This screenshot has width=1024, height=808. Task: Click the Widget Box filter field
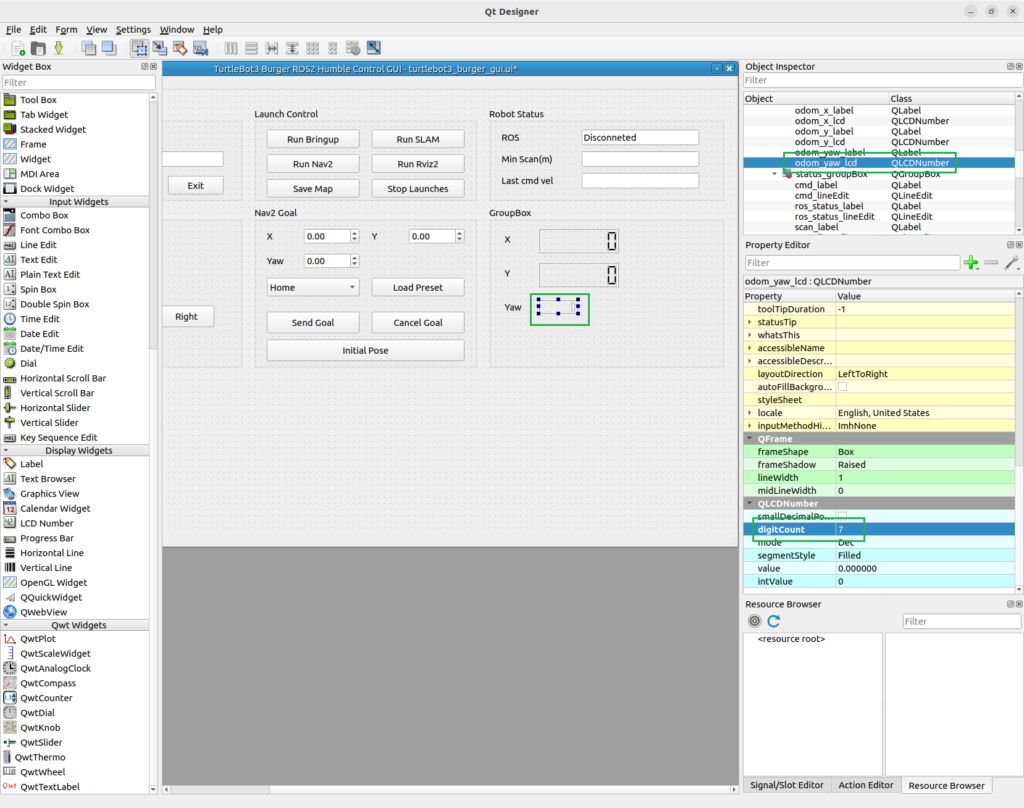(78, 82)
